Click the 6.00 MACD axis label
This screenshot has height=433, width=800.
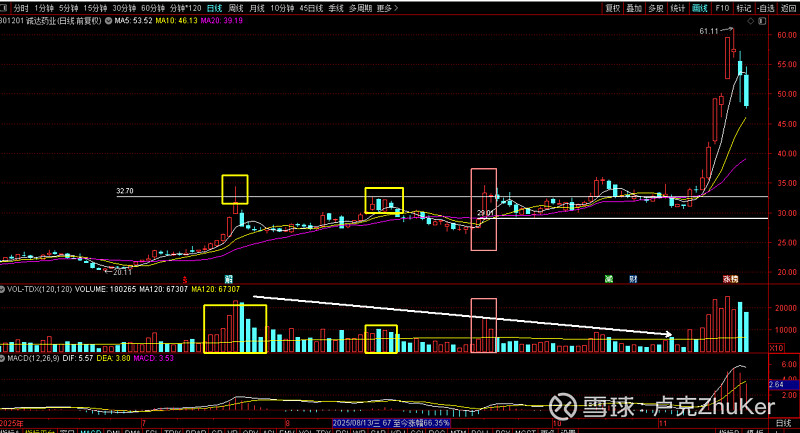[x=789, y=364]
